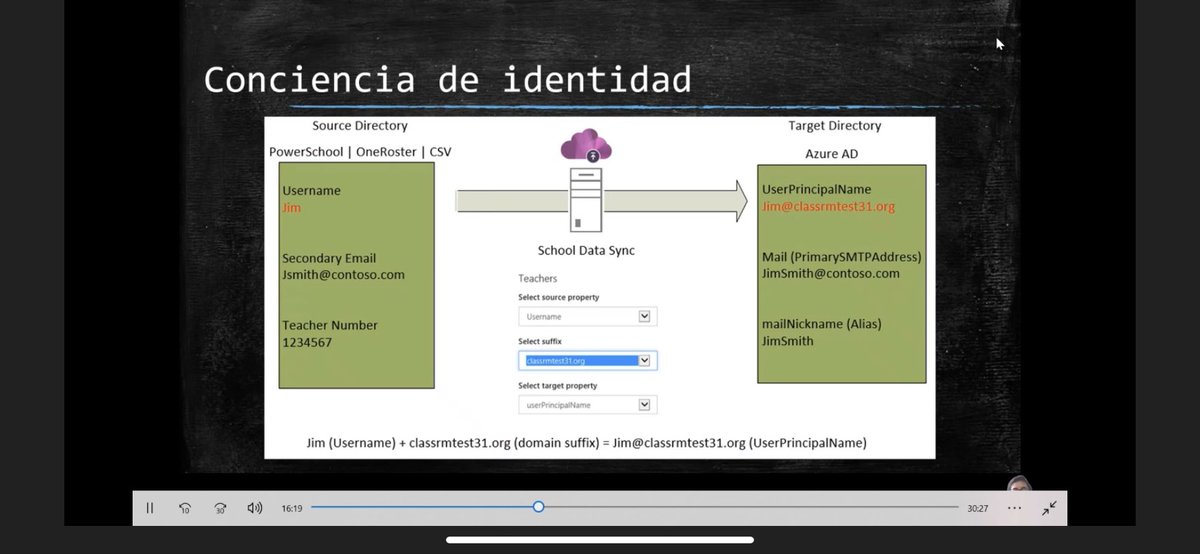Seek on the video progress bar handle

click(x=538, y=507)
